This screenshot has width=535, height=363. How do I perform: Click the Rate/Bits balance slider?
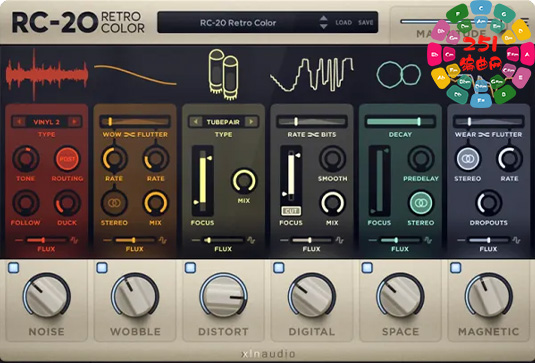coord(312,121)
